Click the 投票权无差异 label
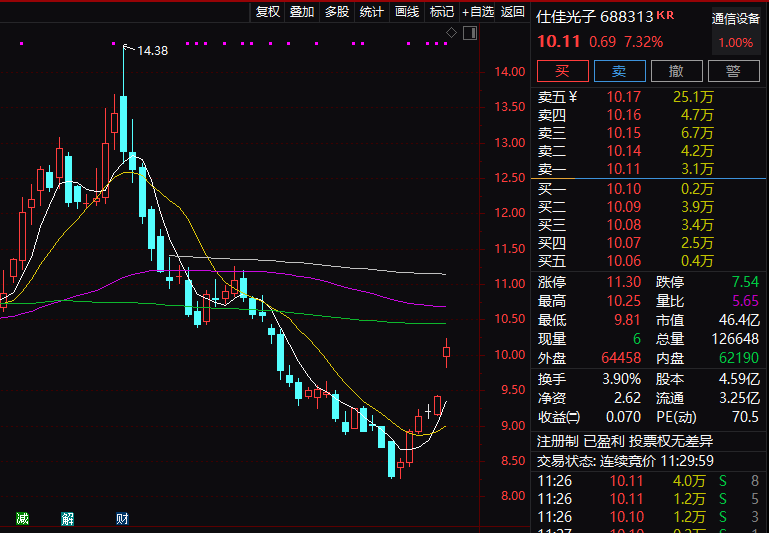Viewport: 769px width, 533px height. 671,441
